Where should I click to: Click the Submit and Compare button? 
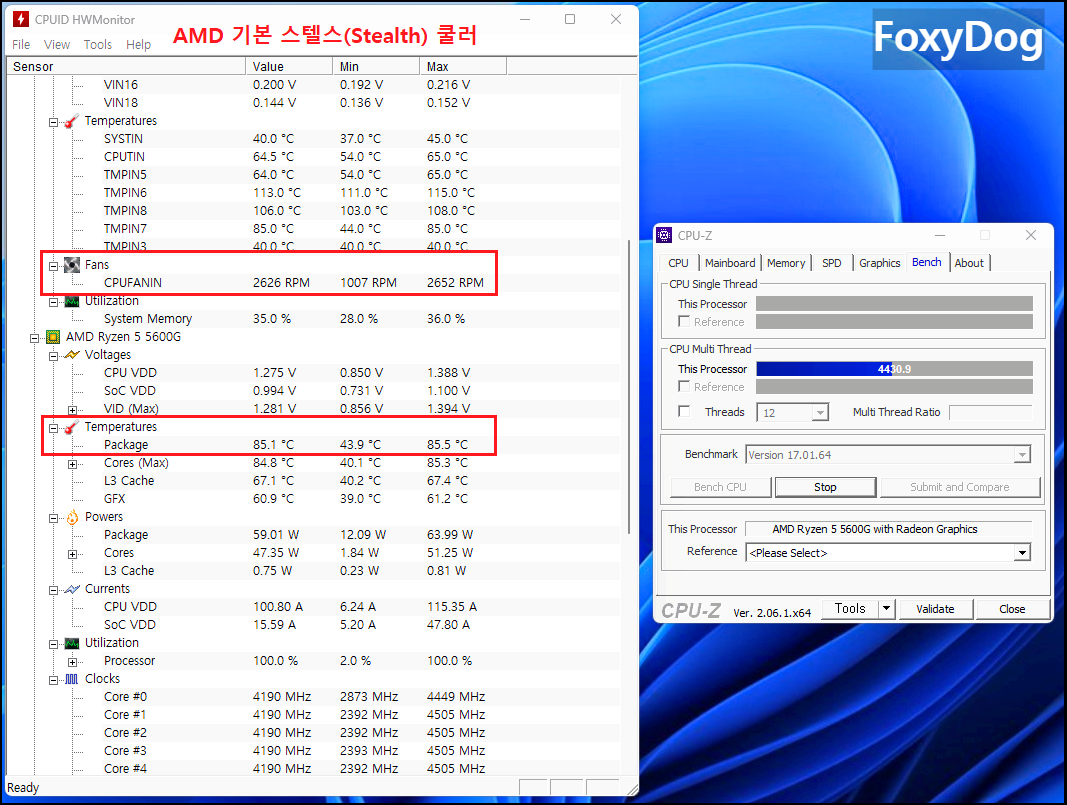(x=960, y=487)
